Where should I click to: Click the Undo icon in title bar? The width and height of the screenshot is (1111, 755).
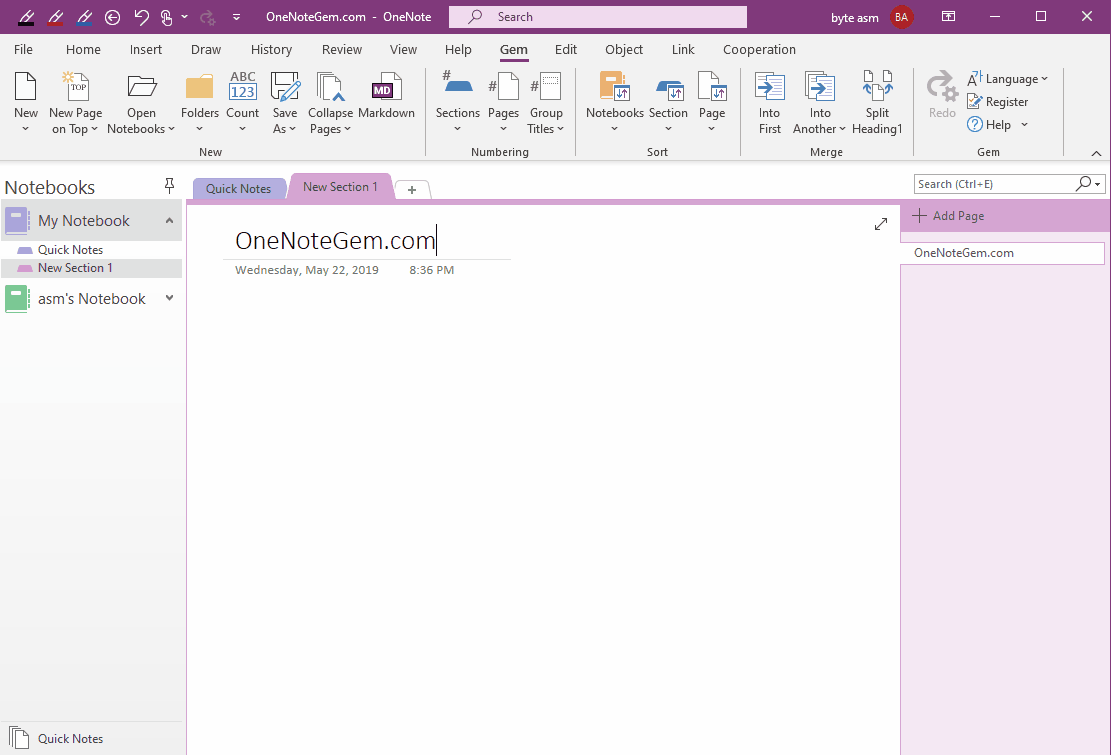pyautogui.click(x=141, y=17)
